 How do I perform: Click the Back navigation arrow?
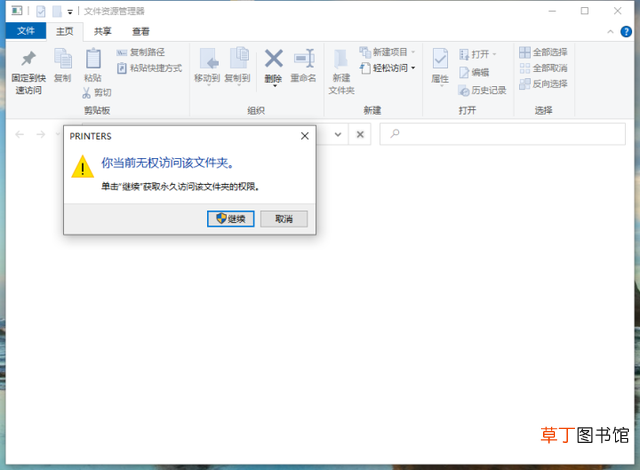(x=20, y=134)
